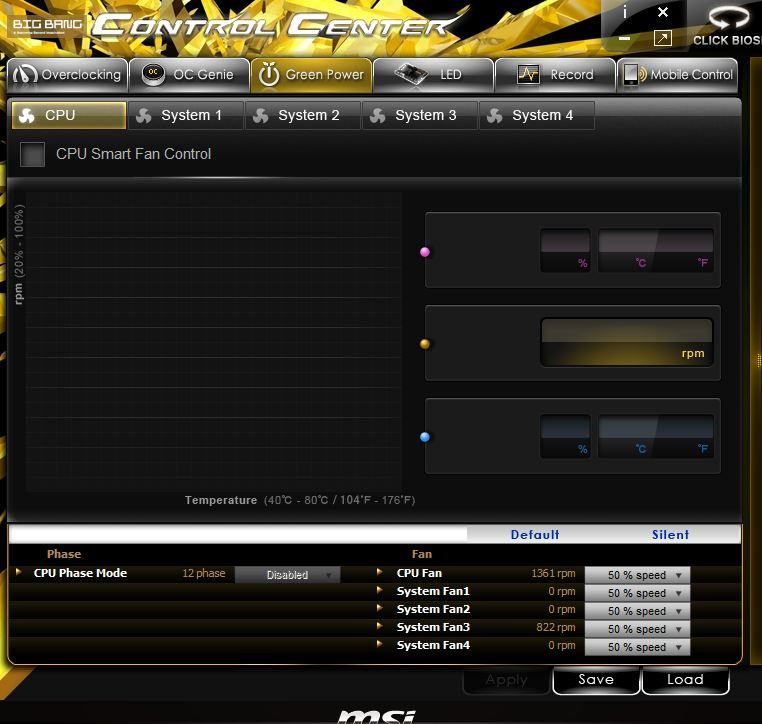This screenshot has width=762, height=724.
Task: Close the Control Center window
Action: [663, 13]
